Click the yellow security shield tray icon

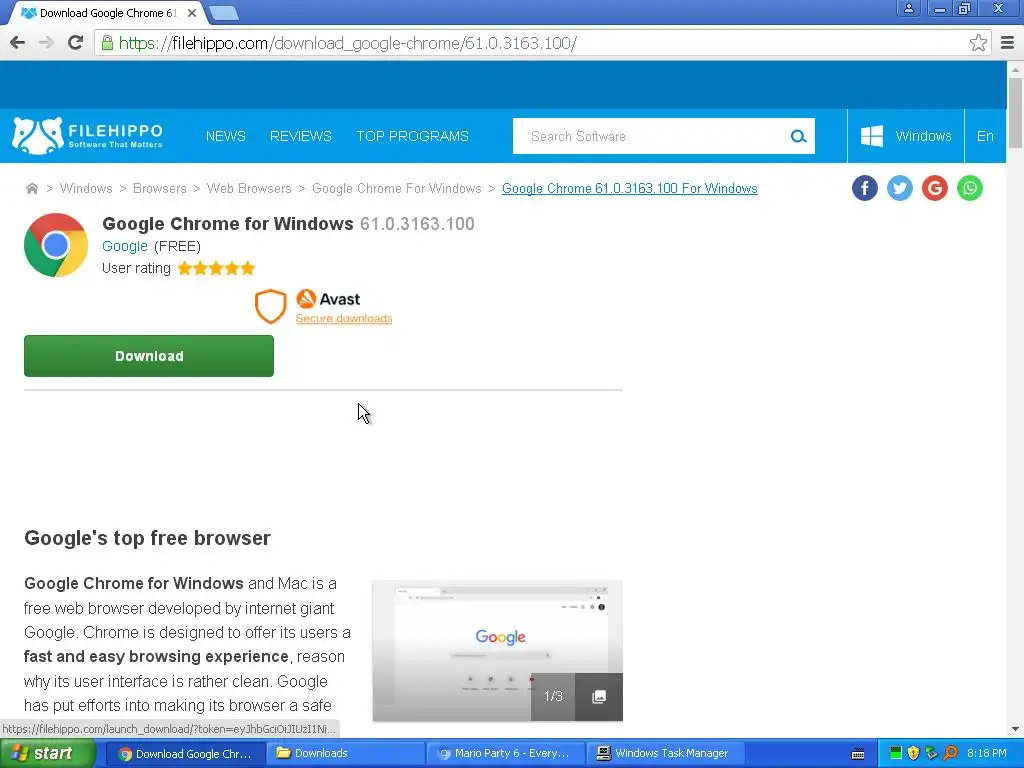(x=914, y=754)
